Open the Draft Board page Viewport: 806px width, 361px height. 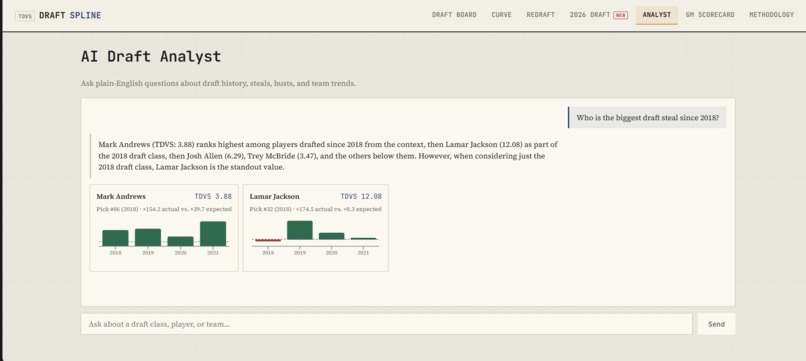454,15
